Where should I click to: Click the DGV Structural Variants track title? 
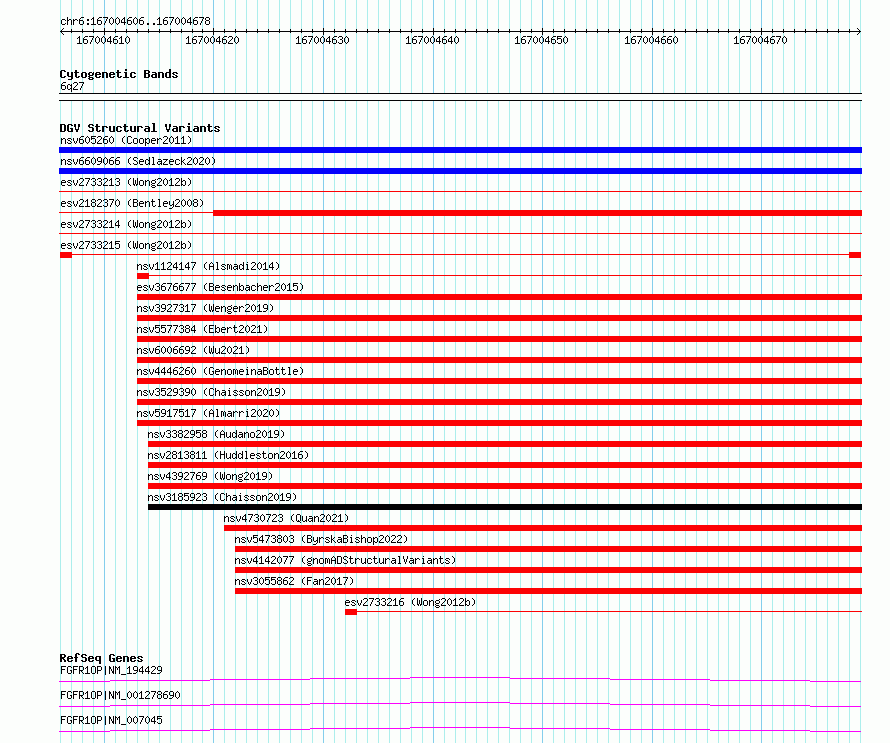140,128
